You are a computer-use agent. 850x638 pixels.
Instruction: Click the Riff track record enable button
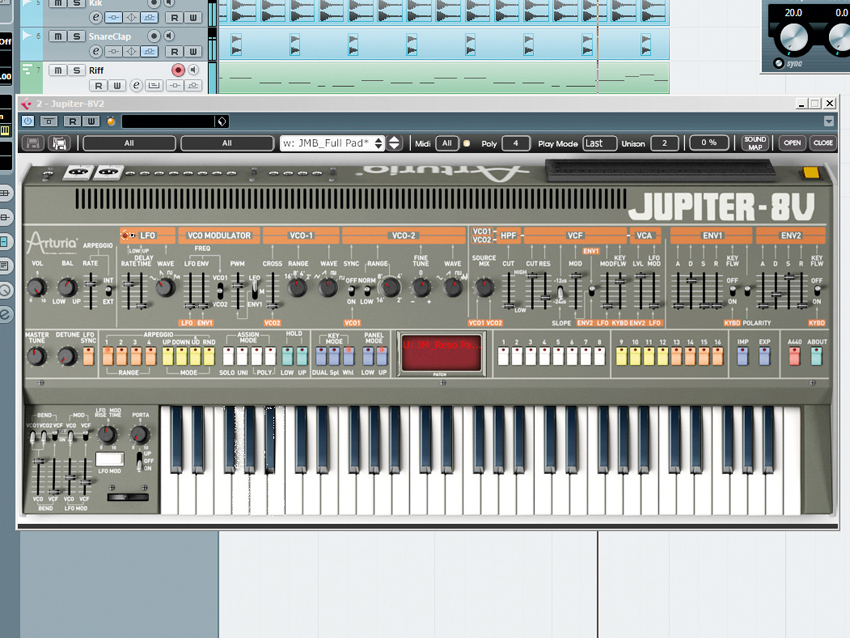point(177,70)
